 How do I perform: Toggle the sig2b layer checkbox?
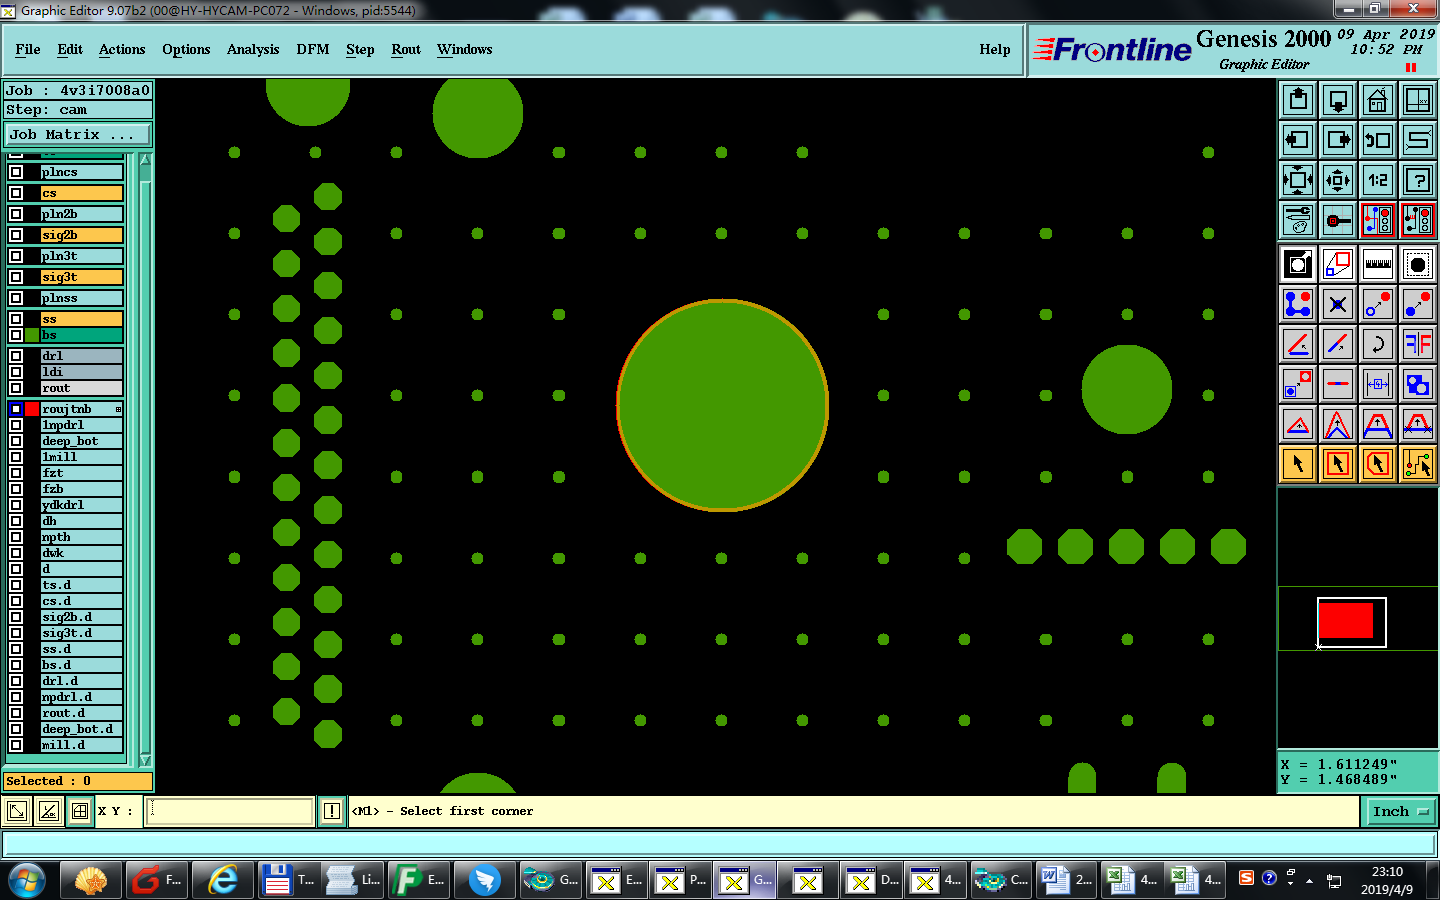[x=16, y=235]
